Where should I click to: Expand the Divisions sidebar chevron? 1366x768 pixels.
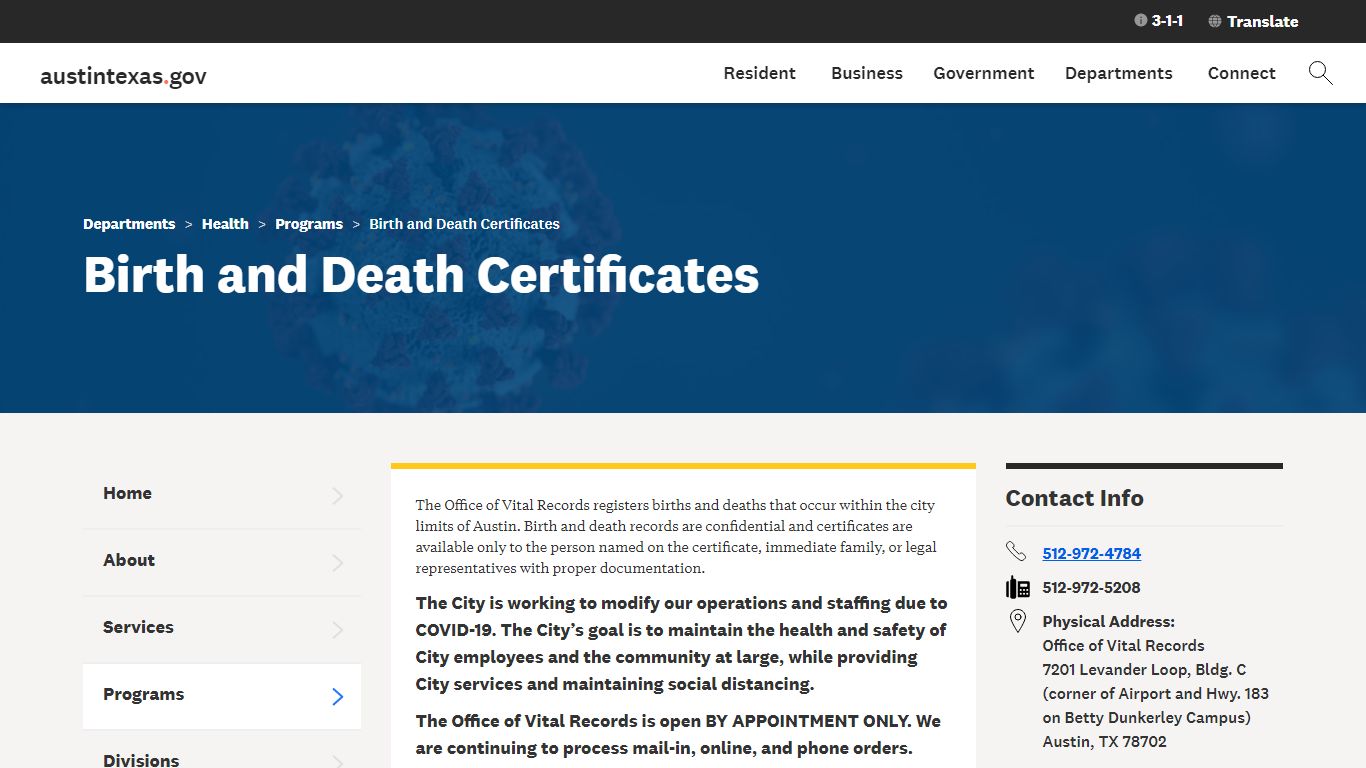click(337, 761)
